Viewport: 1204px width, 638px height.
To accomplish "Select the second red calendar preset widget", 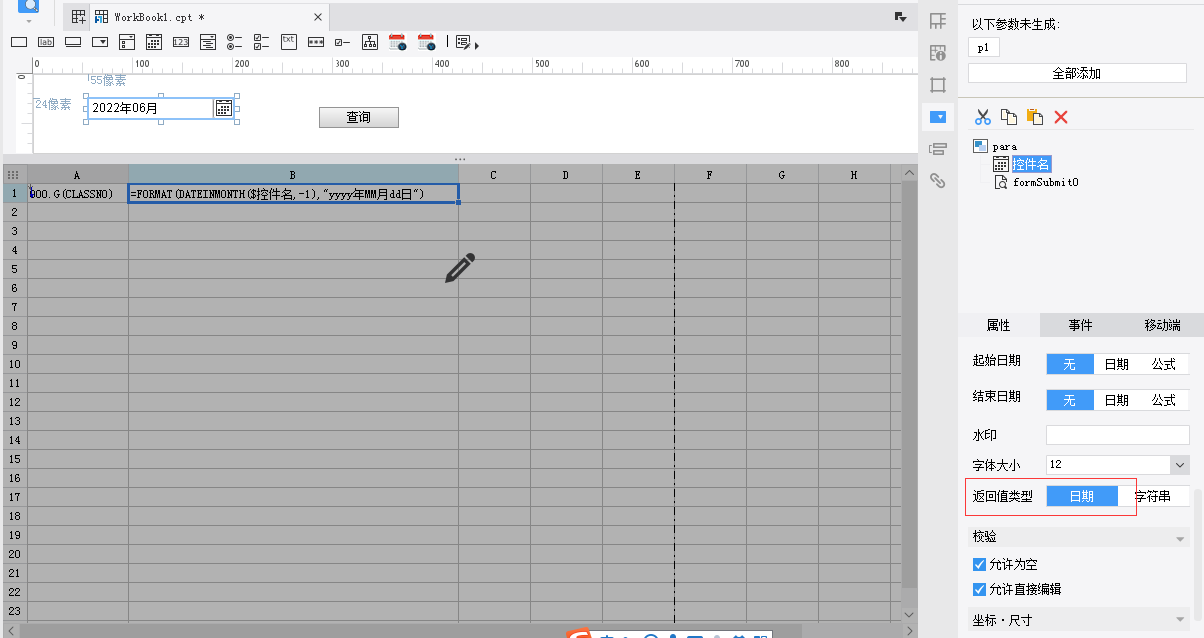I will pos(426,42).
